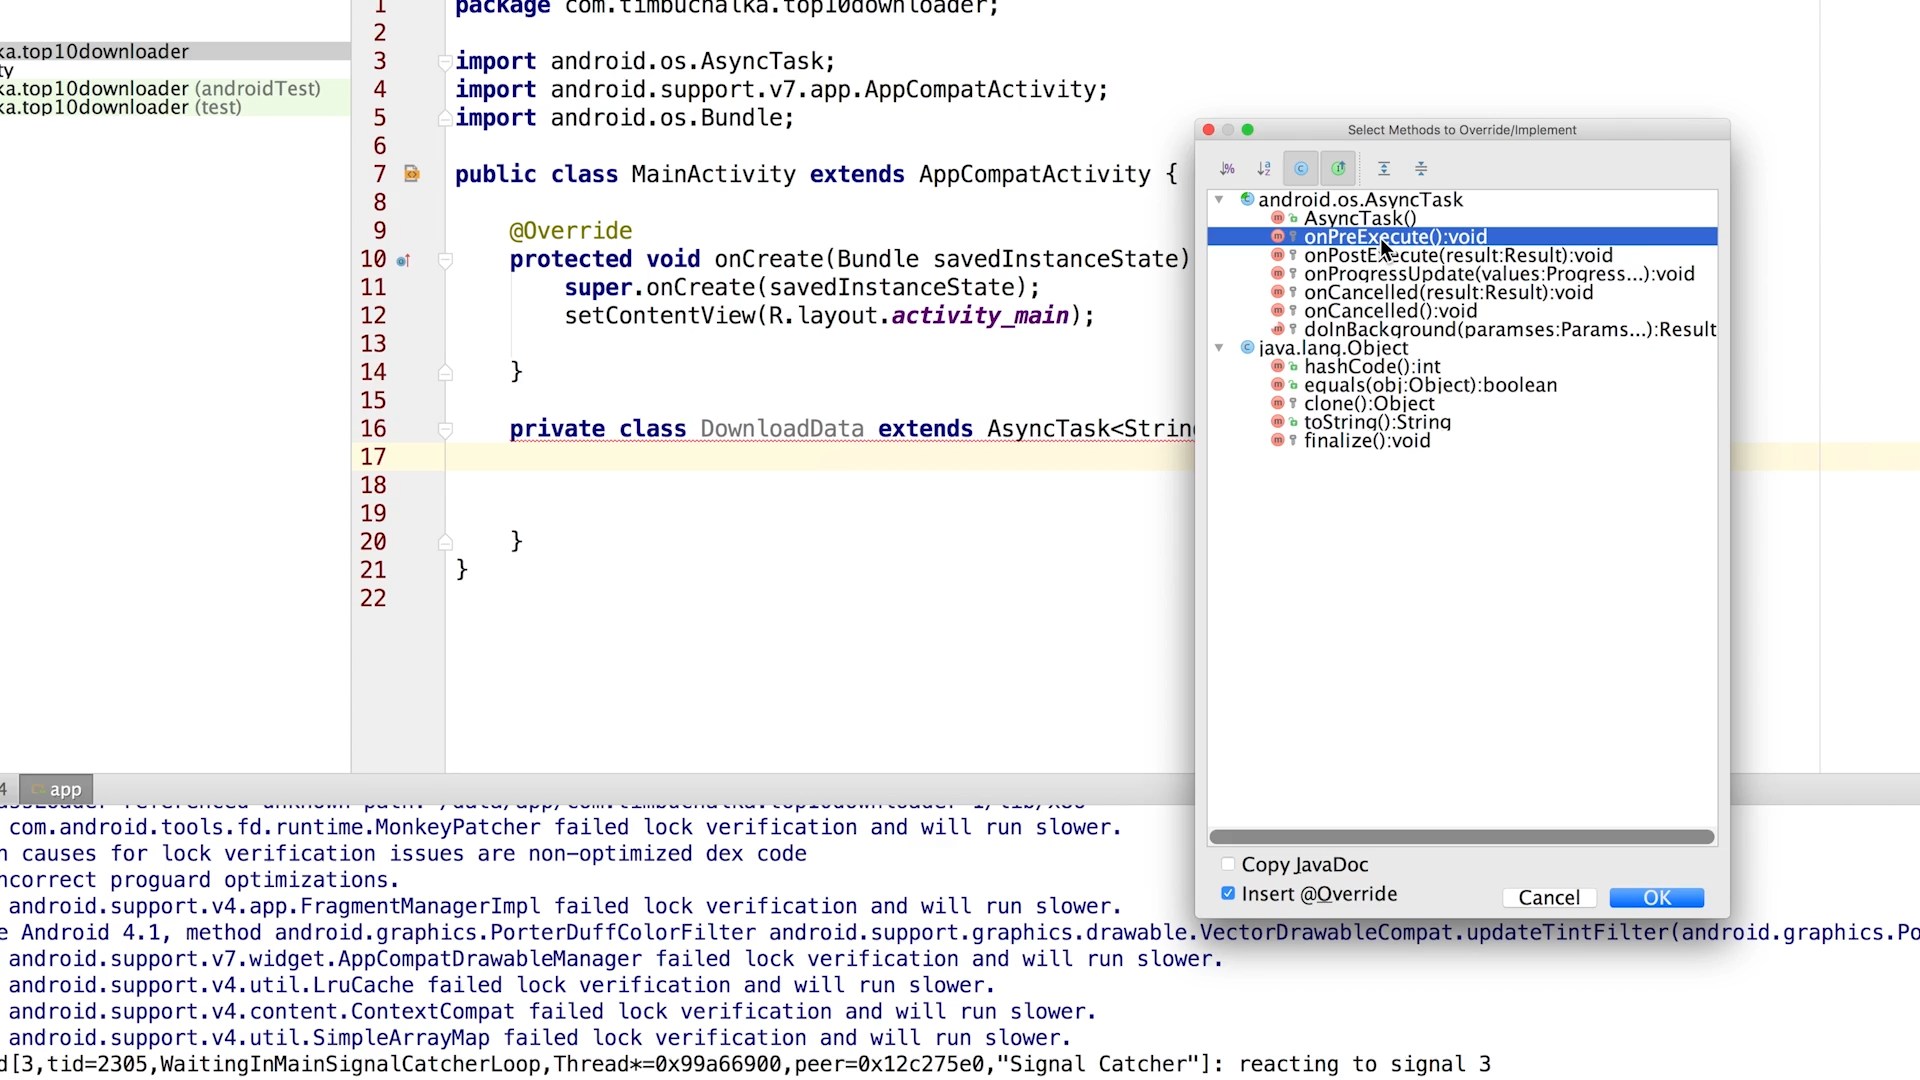Collapse the java.lang.Object tree node

pyautogui.click(x=1219, y=348)
